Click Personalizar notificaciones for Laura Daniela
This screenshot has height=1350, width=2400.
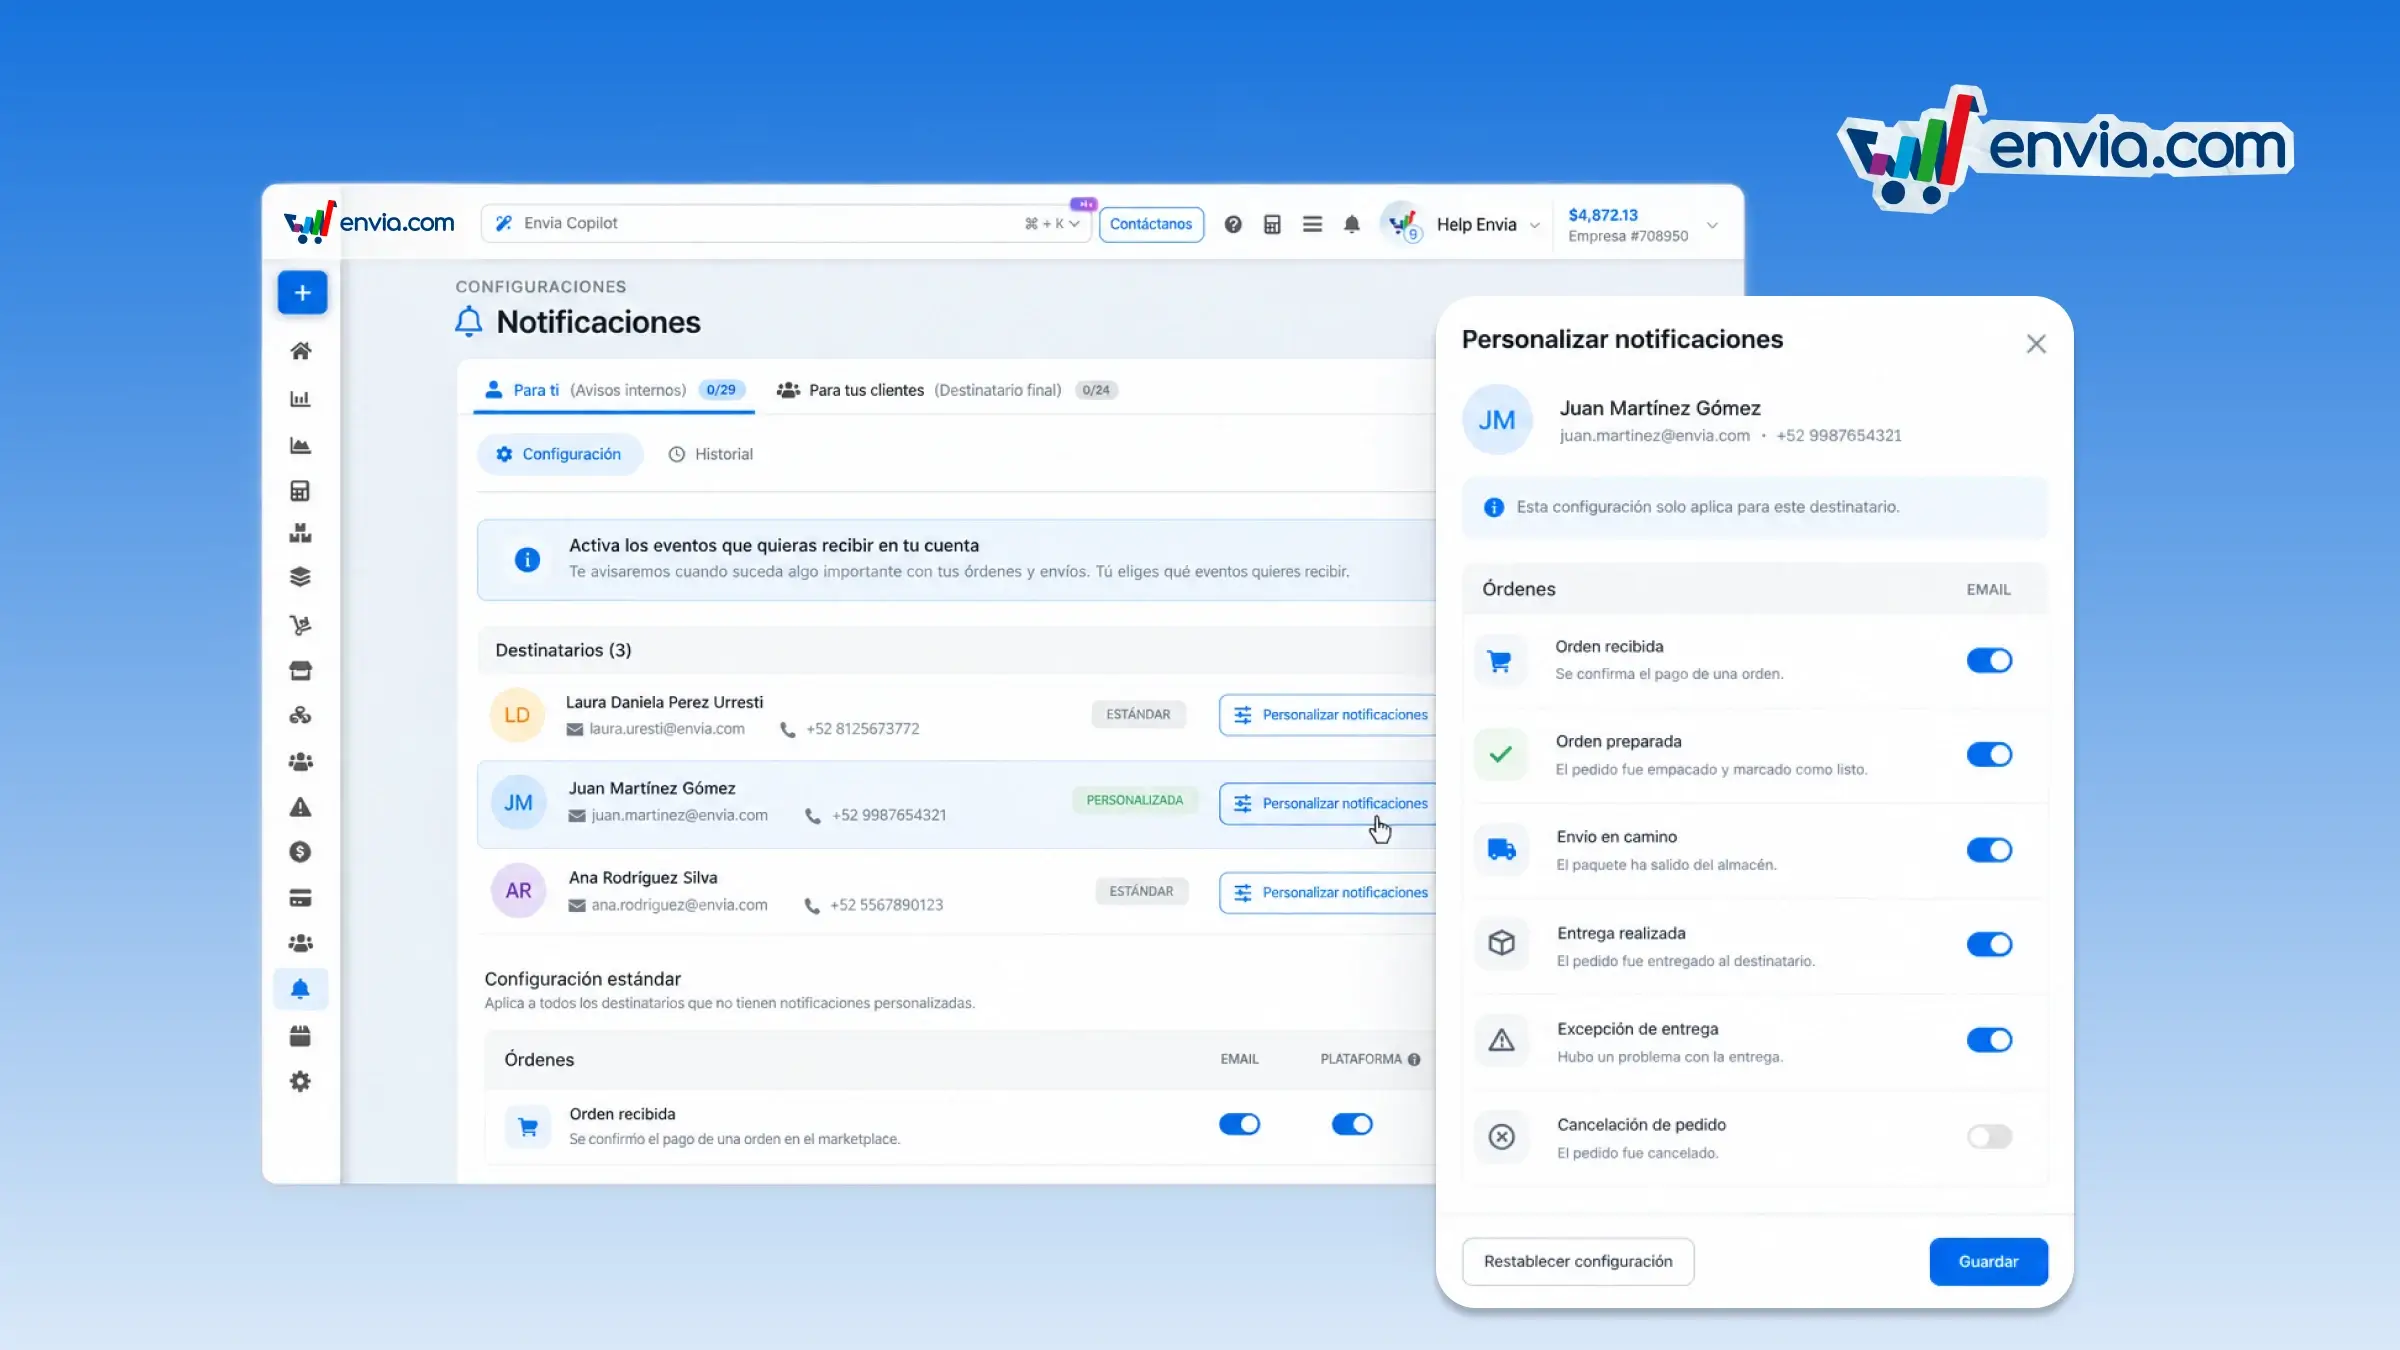[x=1328, y=715]
